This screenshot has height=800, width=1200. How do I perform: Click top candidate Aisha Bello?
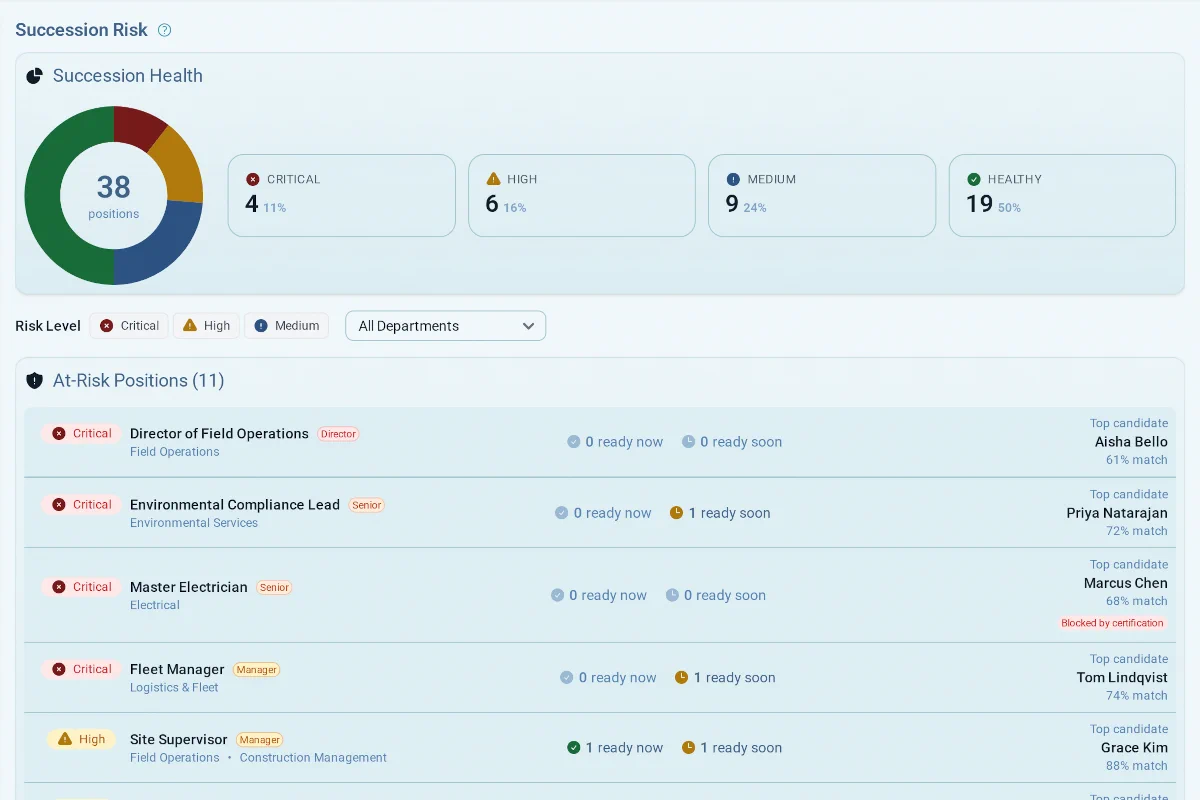(1131, 442)
